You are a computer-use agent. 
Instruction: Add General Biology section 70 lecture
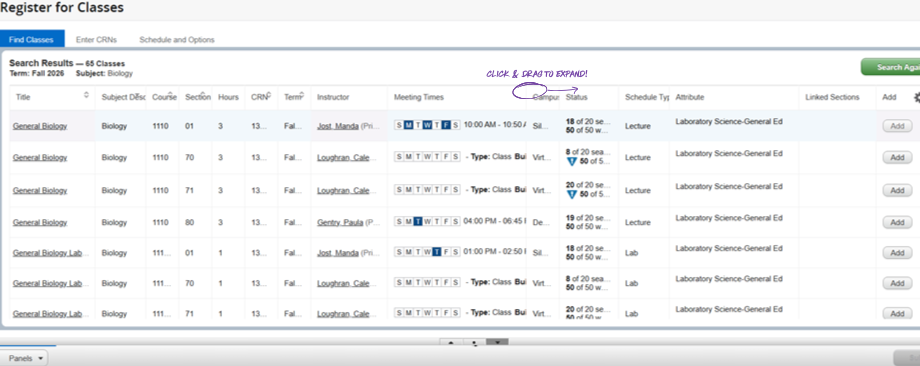coord(897,158)
